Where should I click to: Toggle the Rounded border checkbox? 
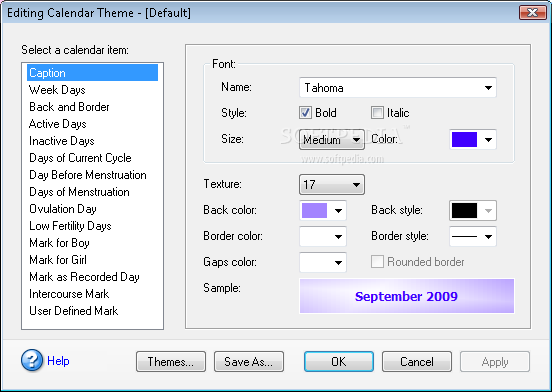(377, 262)
